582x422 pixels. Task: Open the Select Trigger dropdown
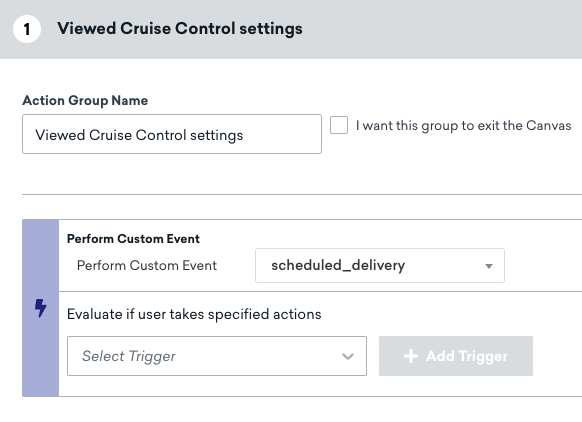(217, 356)
